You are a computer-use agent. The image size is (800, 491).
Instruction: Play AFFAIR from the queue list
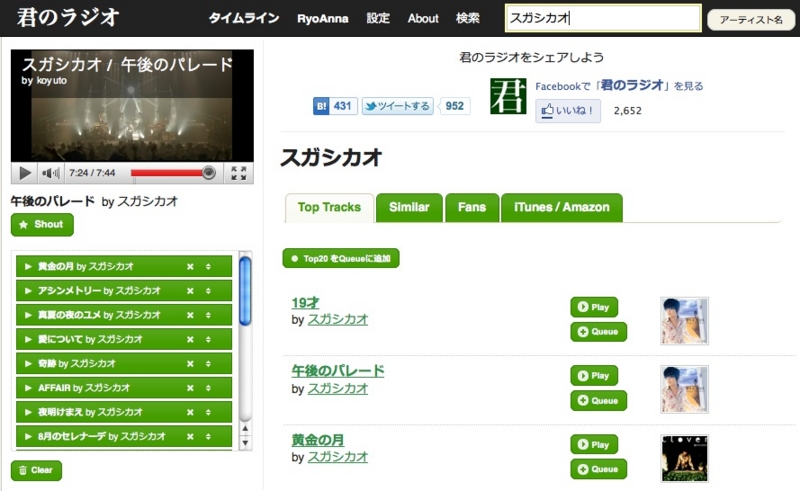(28, 388)
